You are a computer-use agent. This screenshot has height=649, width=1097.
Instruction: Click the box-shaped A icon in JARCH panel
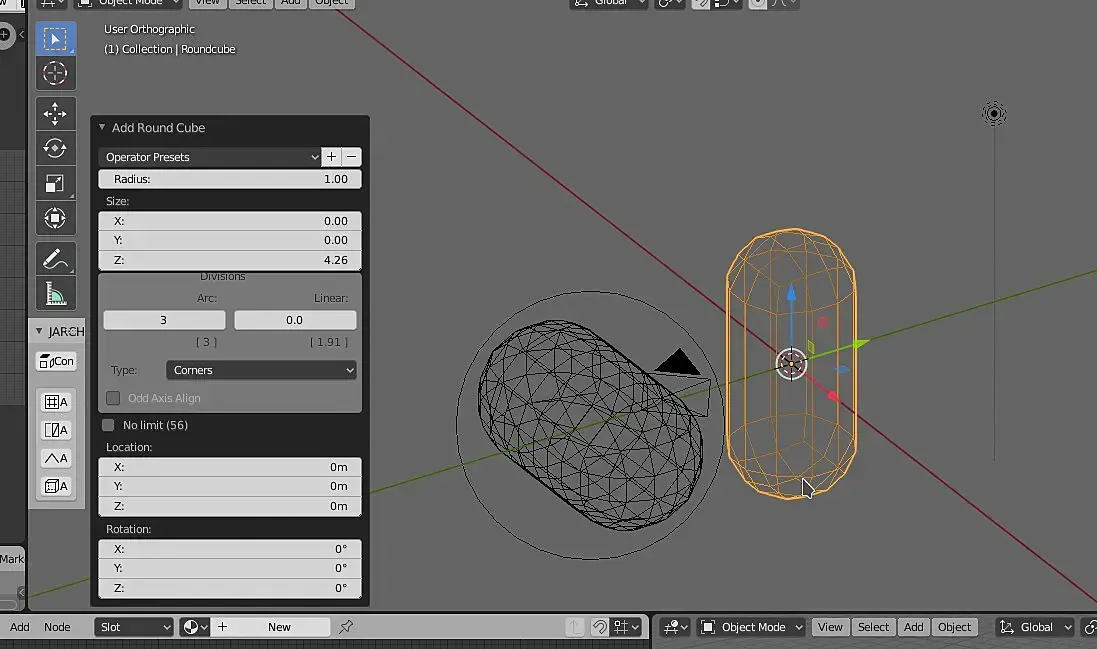(56, 486)
